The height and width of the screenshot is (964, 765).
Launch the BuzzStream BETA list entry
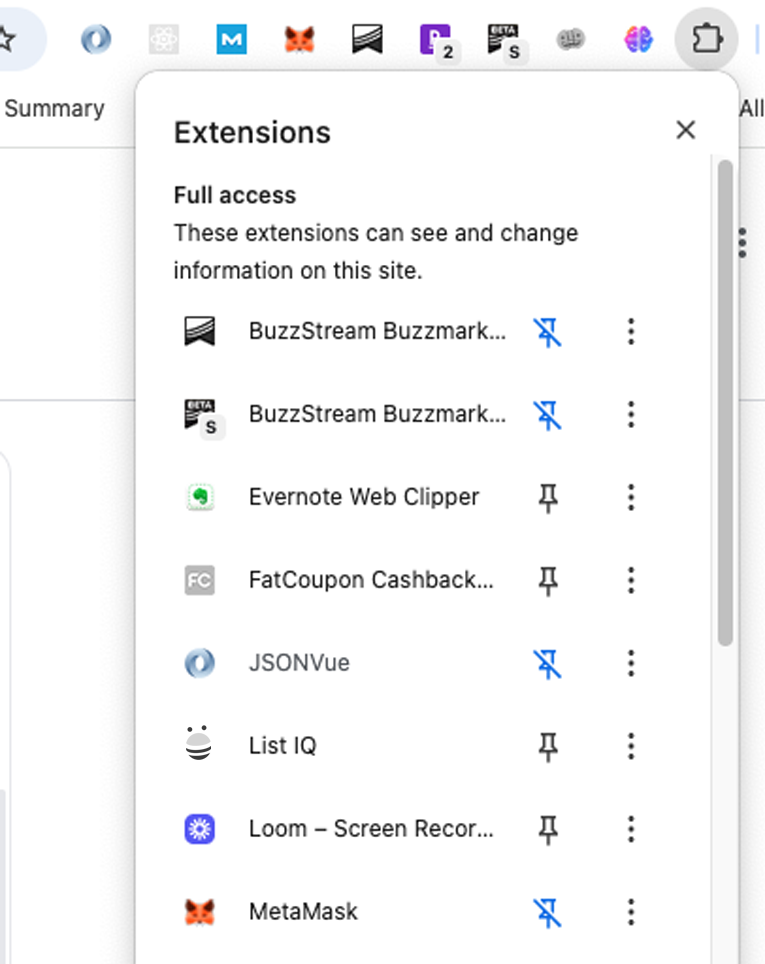(346, 415)
